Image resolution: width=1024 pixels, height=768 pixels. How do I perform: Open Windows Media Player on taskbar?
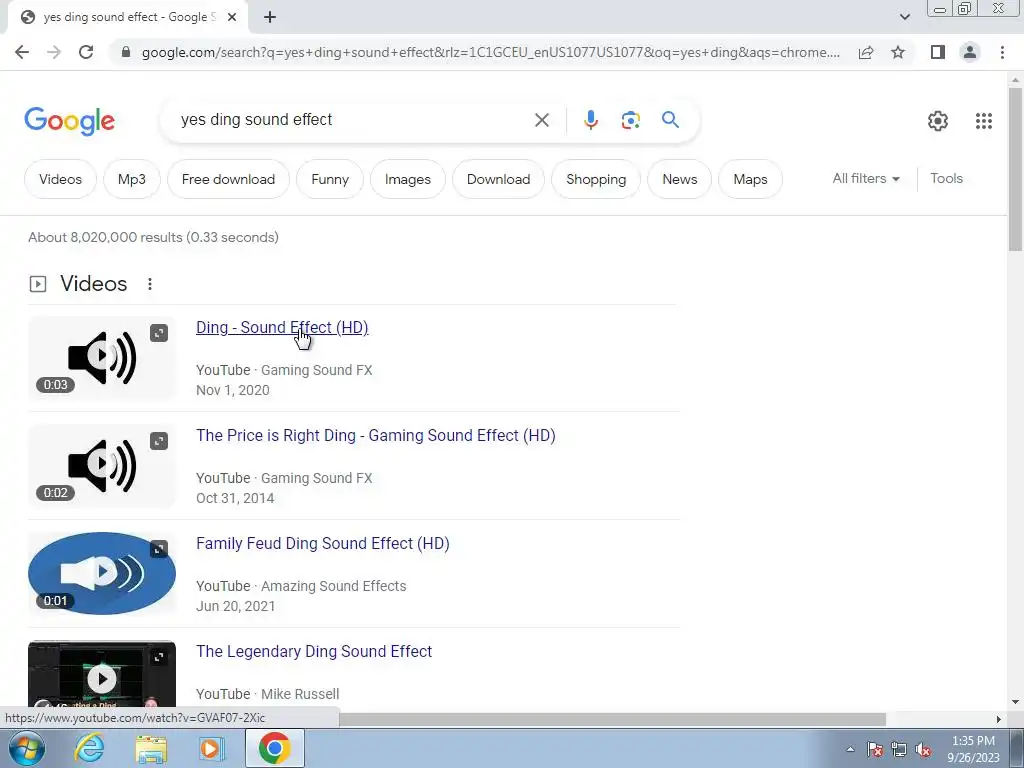point(211,748)
